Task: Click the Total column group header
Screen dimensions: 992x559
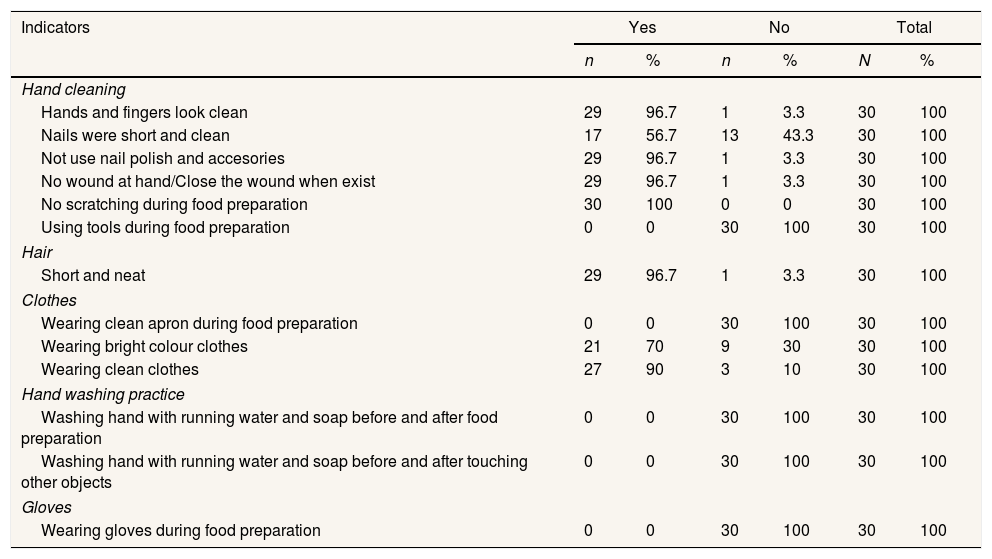Action: coord(914,28)
